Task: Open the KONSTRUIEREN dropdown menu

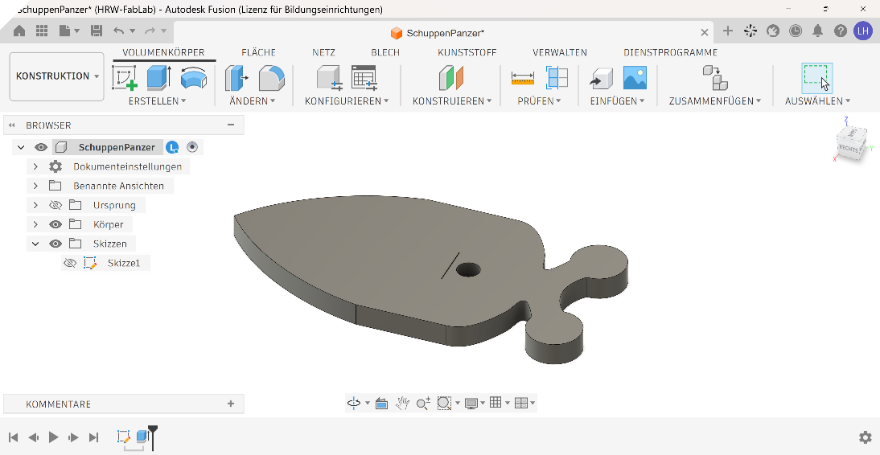Action: pos(452,101)
